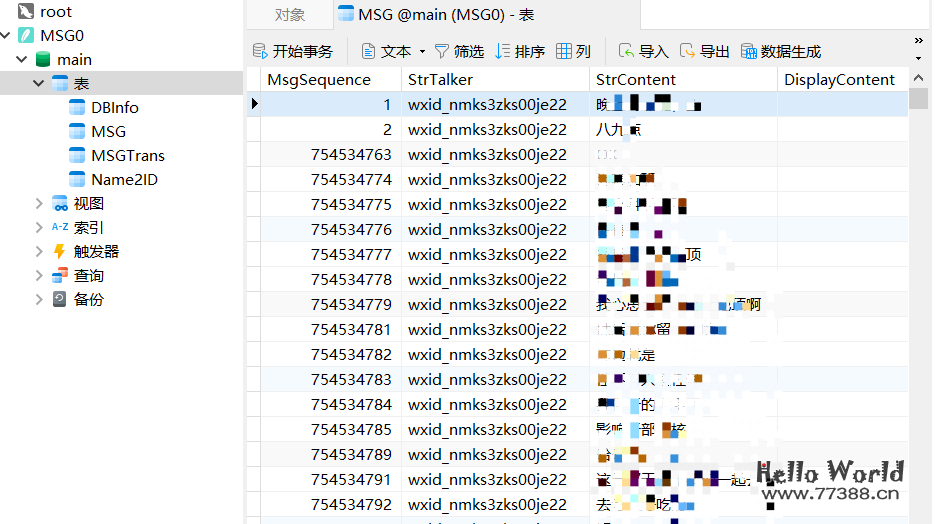This screenshot has height=524, width=937.
Task: Expand the 触发器 triggers node
Action: pos(39,251)
